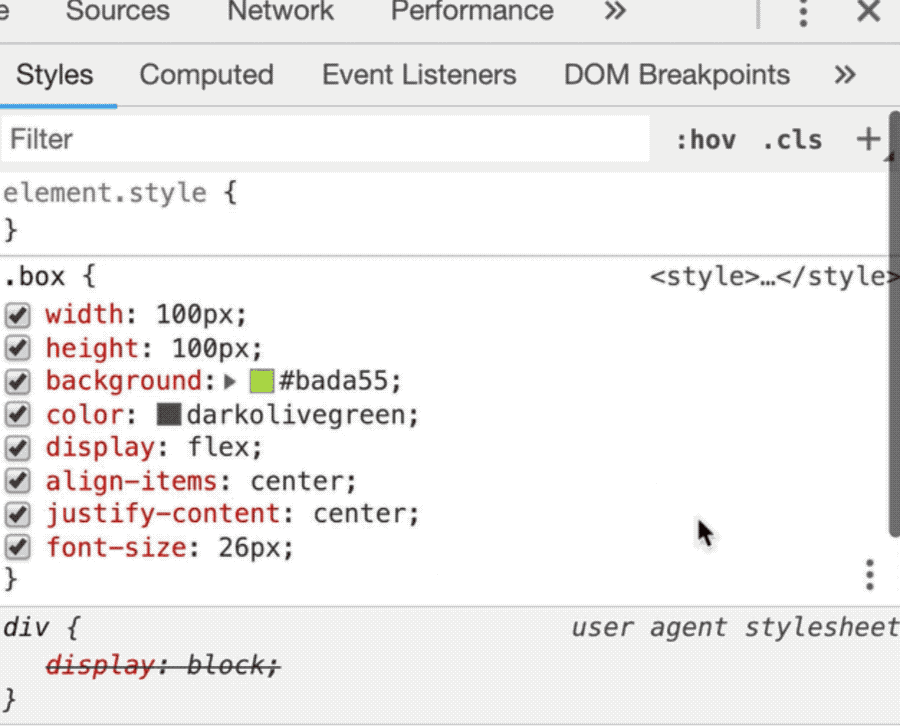Toggle the .cls element classes panel
The image size is (900, 726).
792,139
